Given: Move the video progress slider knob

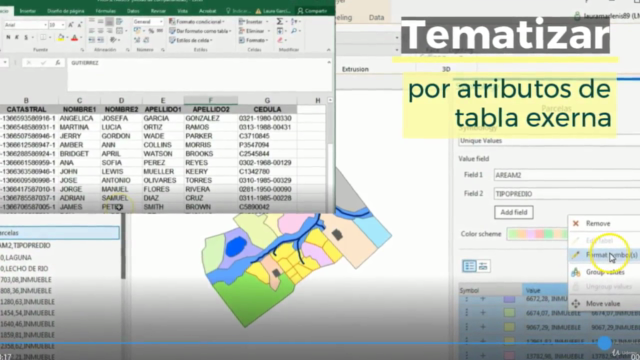Looking at the screenshot, I should [x=604, y=343].
